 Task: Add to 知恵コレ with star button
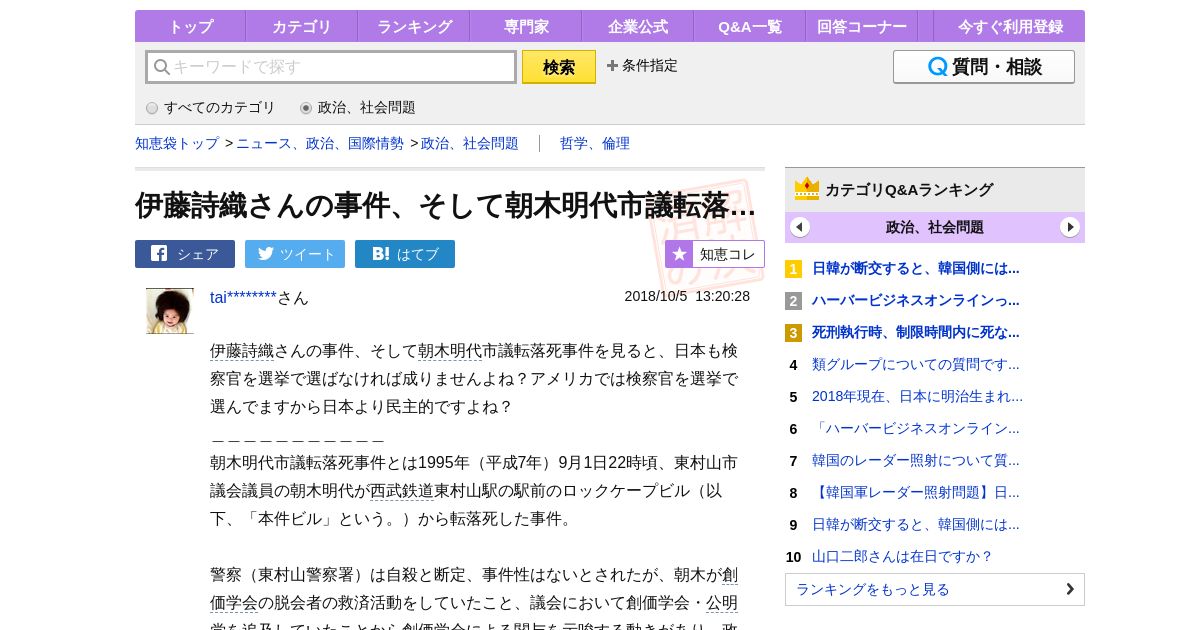[x=715, y=254]
